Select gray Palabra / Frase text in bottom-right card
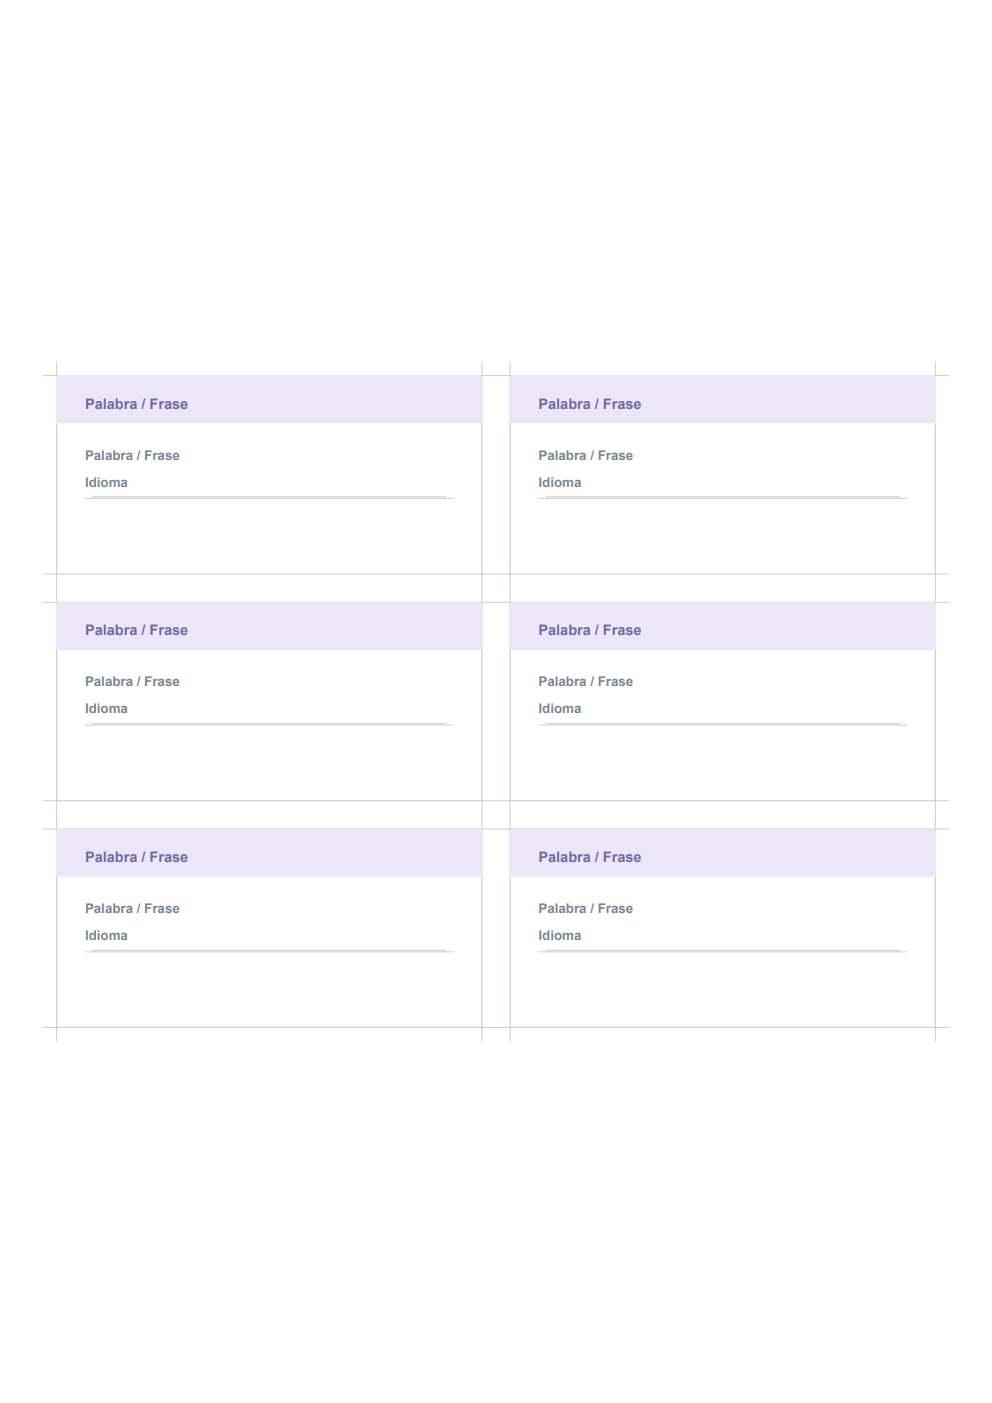992x1403 pixels. click(x=585, y=908)
